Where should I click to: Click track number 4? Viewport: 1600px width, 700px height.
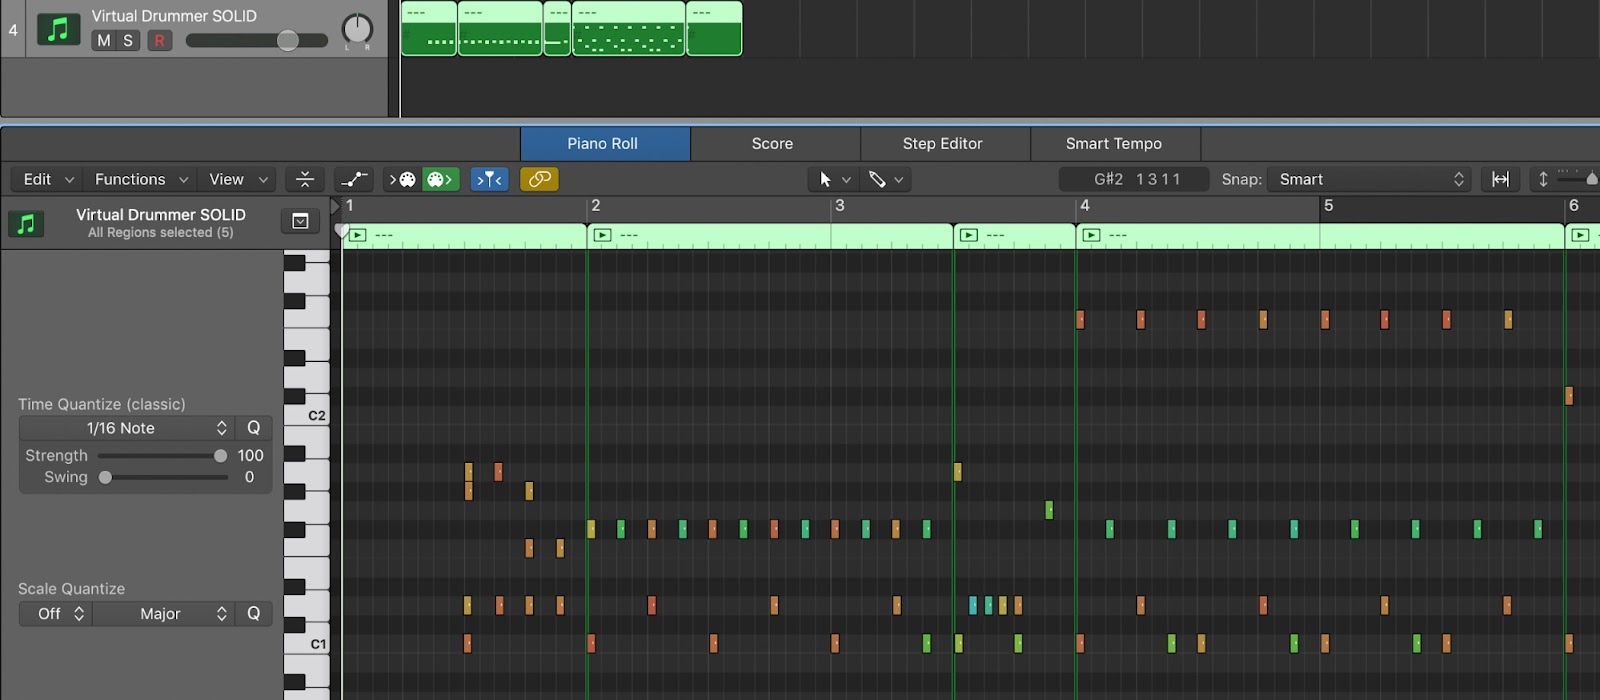pyautogui.click(x=13, y=29)
